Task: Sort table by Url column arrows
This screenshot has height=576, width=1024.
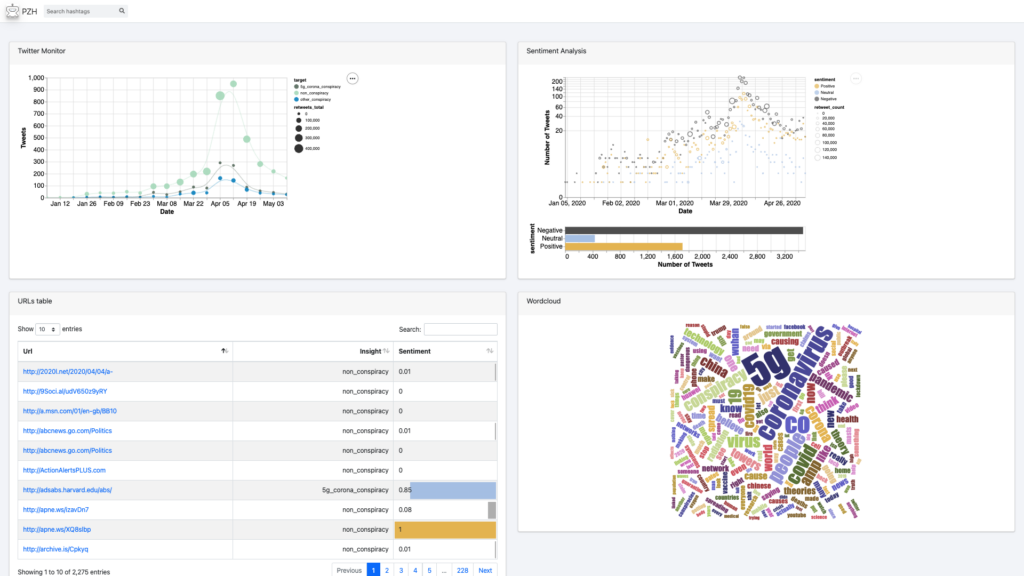Action: 224,351
